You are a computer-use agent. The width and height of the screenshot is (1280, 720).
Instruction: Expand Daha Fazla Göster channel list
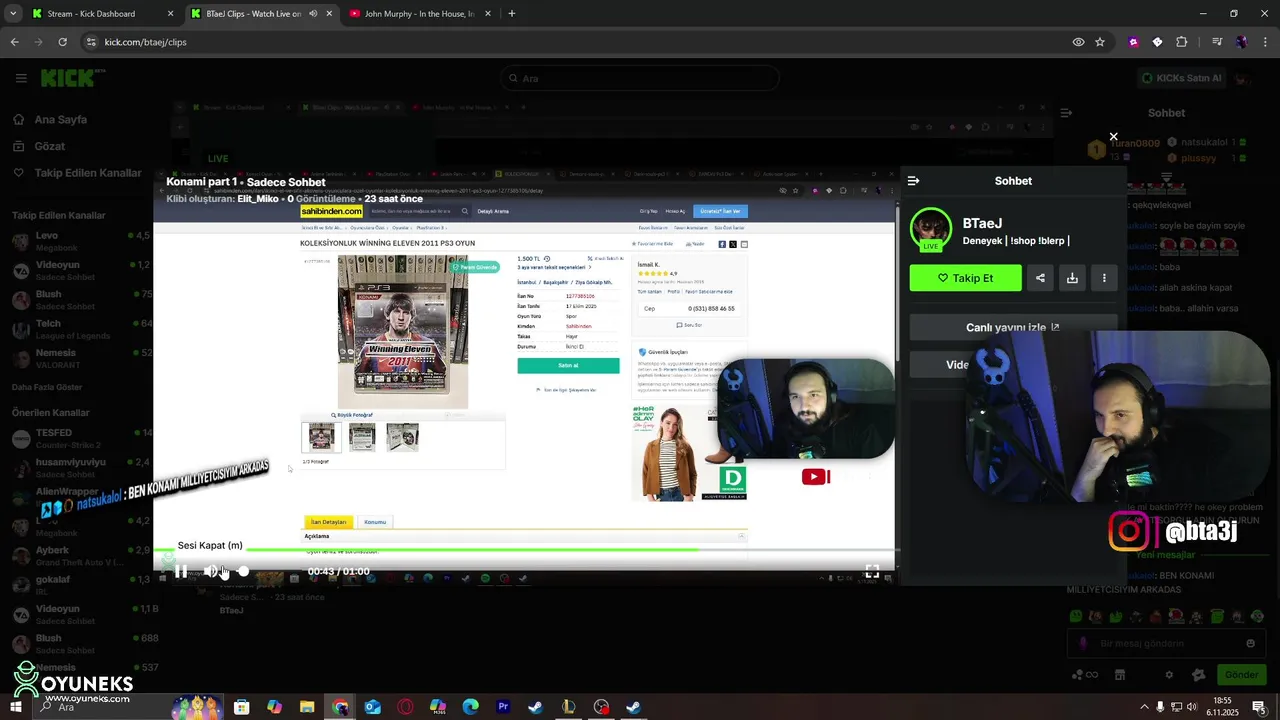[47, 387]
